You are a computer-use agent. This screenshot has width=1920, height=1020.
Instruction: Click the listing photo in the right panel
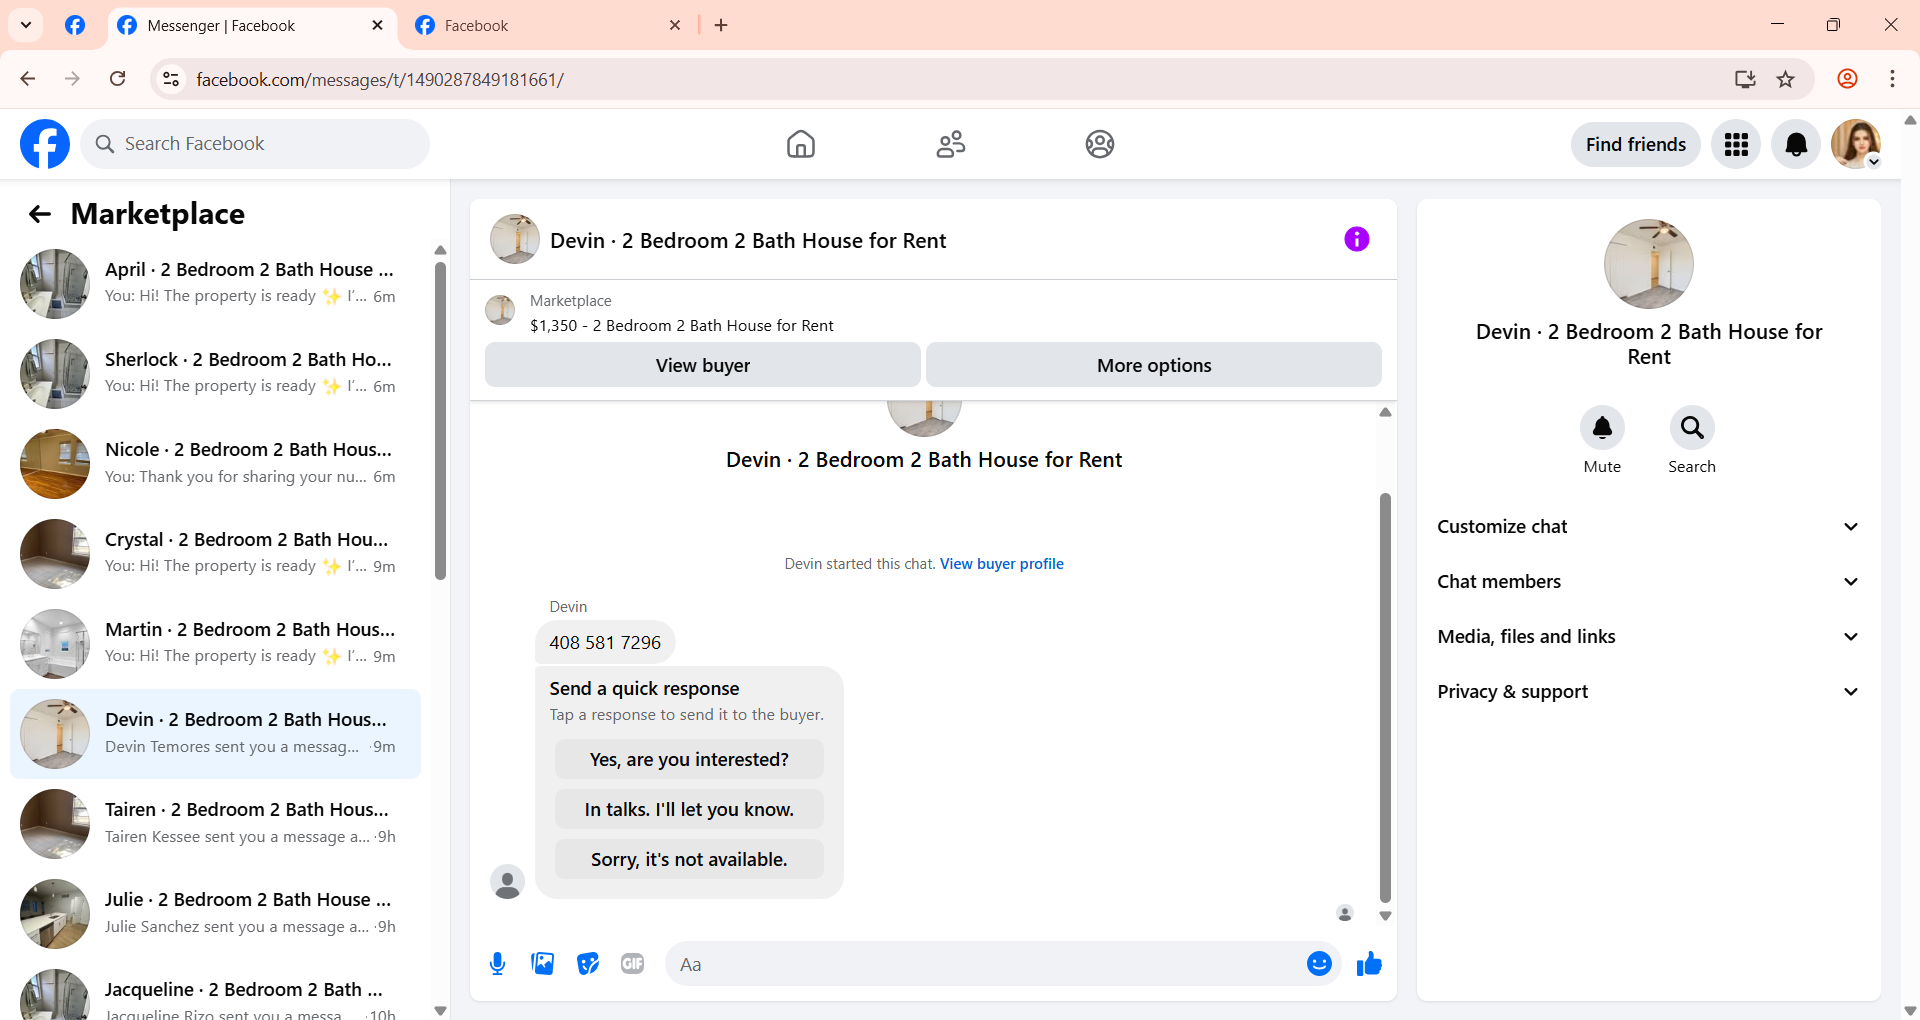pos(1649,264)
